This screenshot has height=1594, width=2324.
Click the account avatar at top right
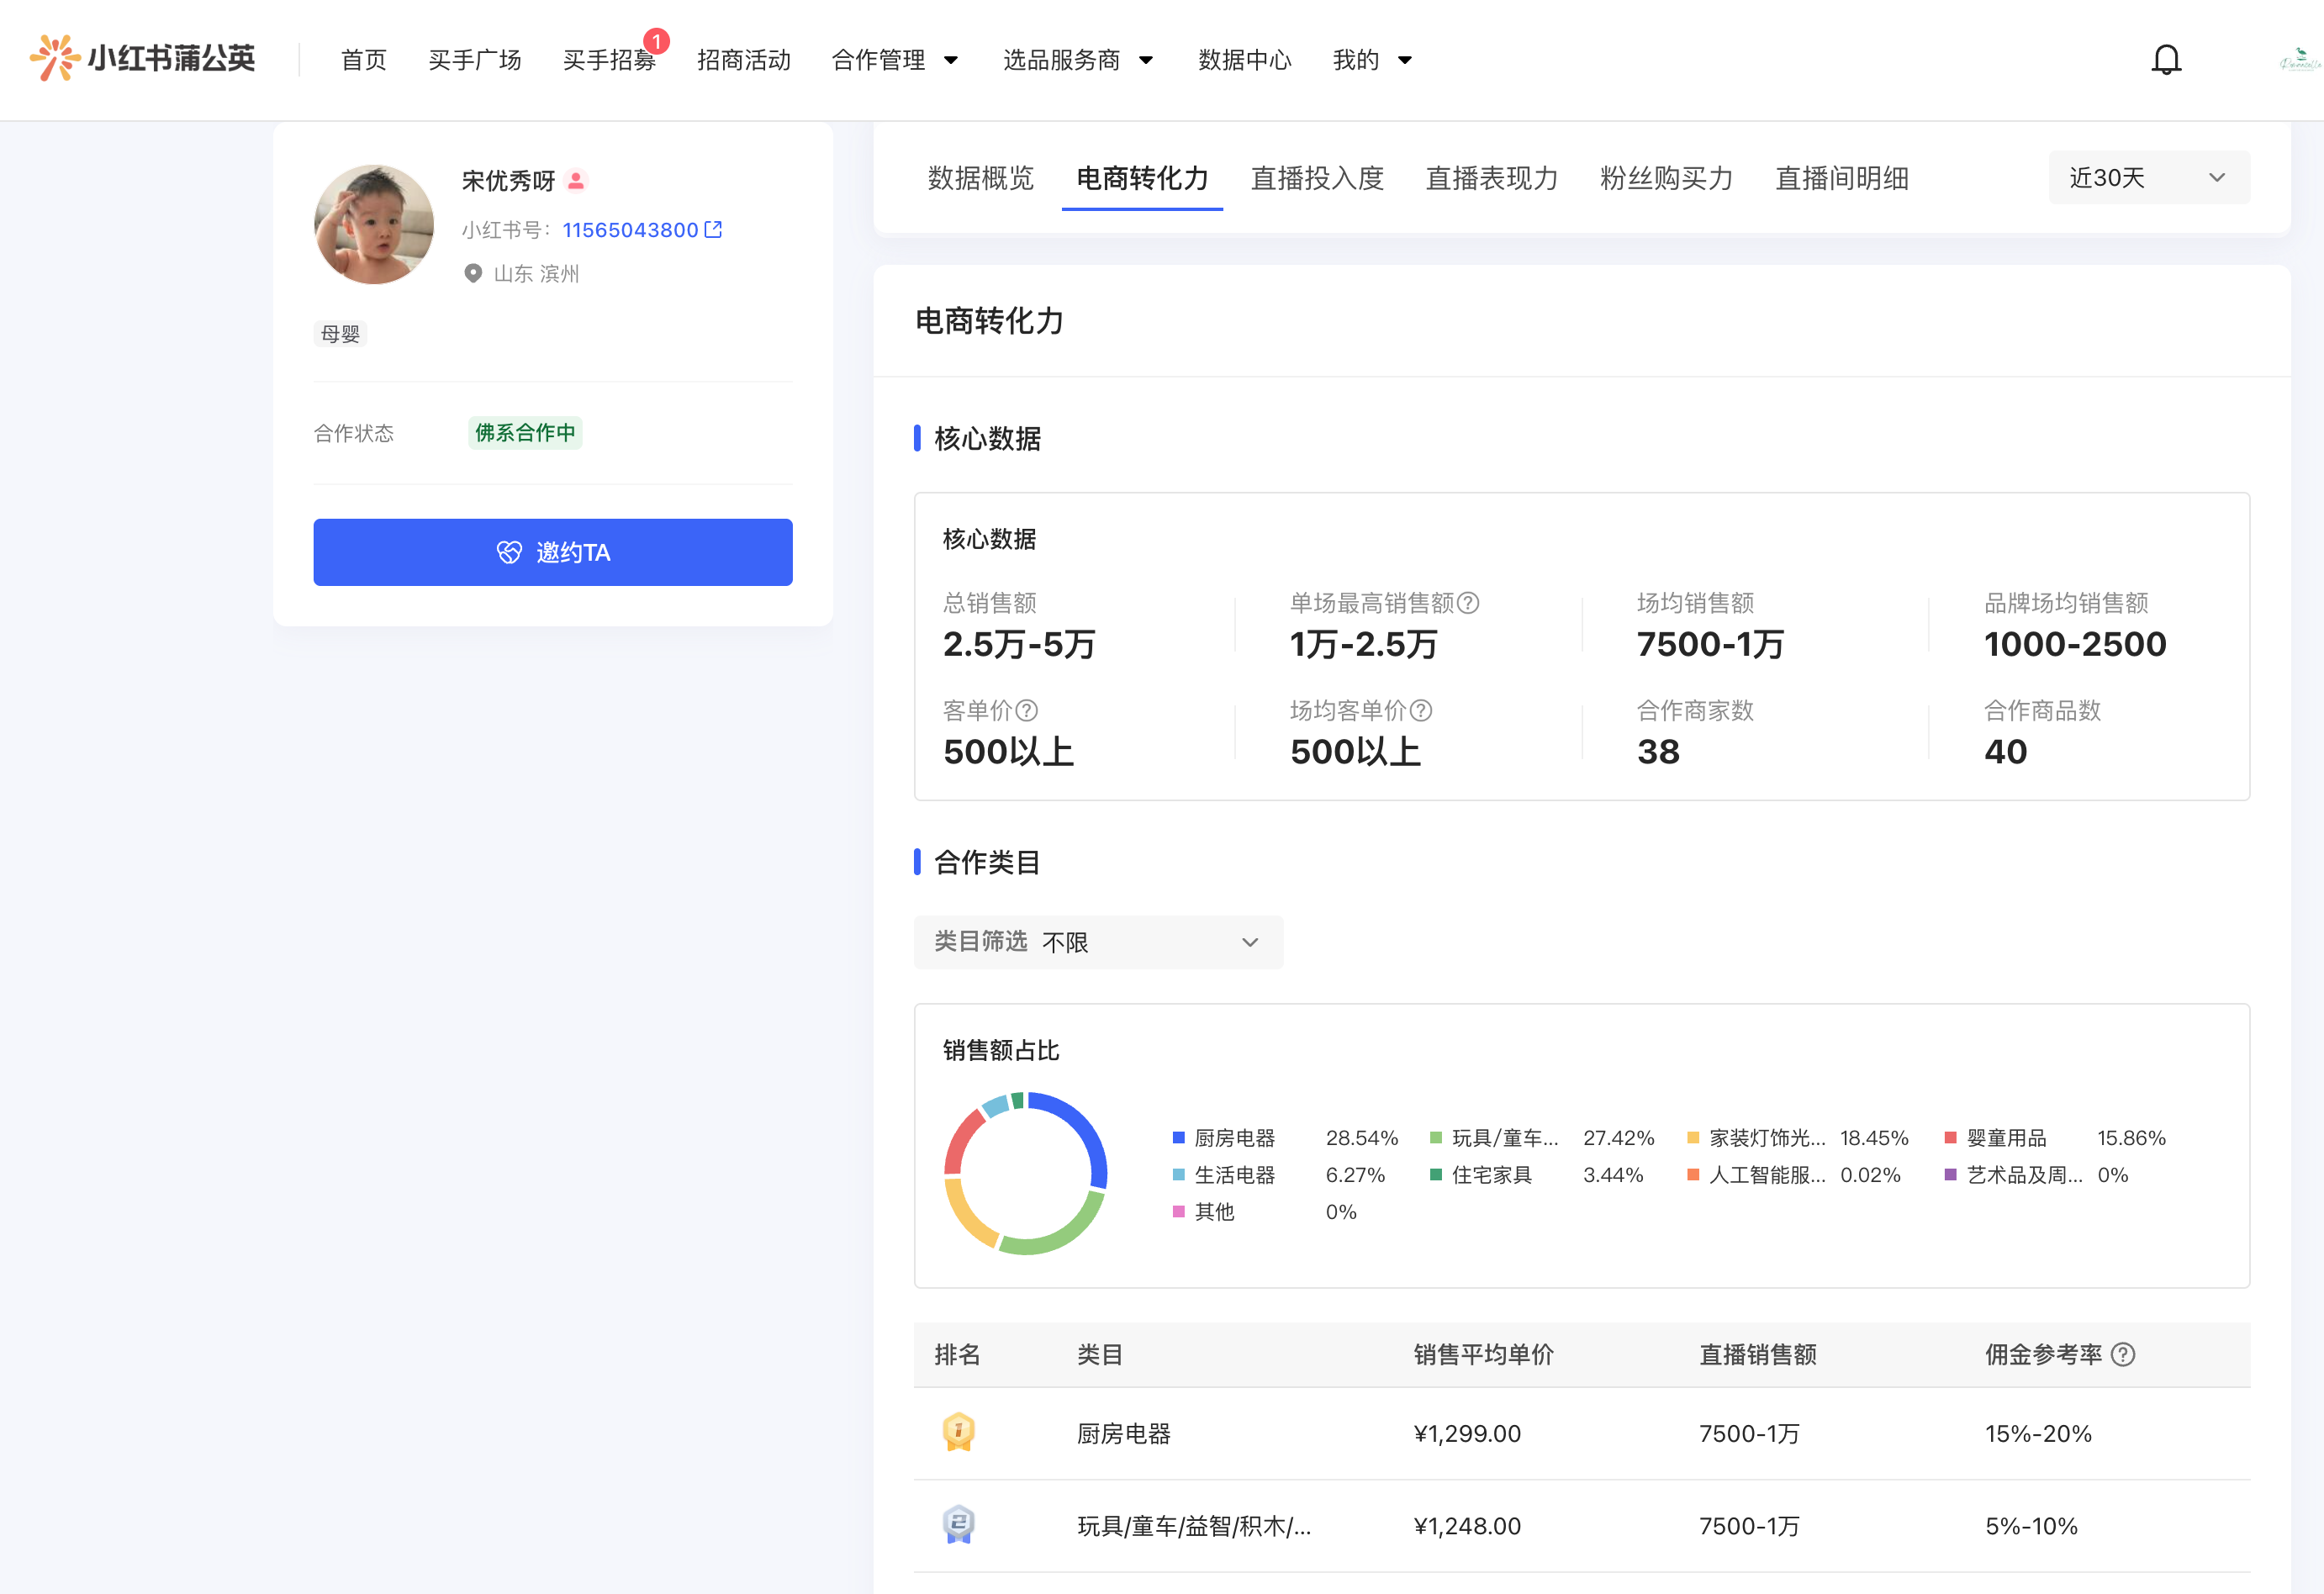pyautogui.click(x=2298, y=60)
